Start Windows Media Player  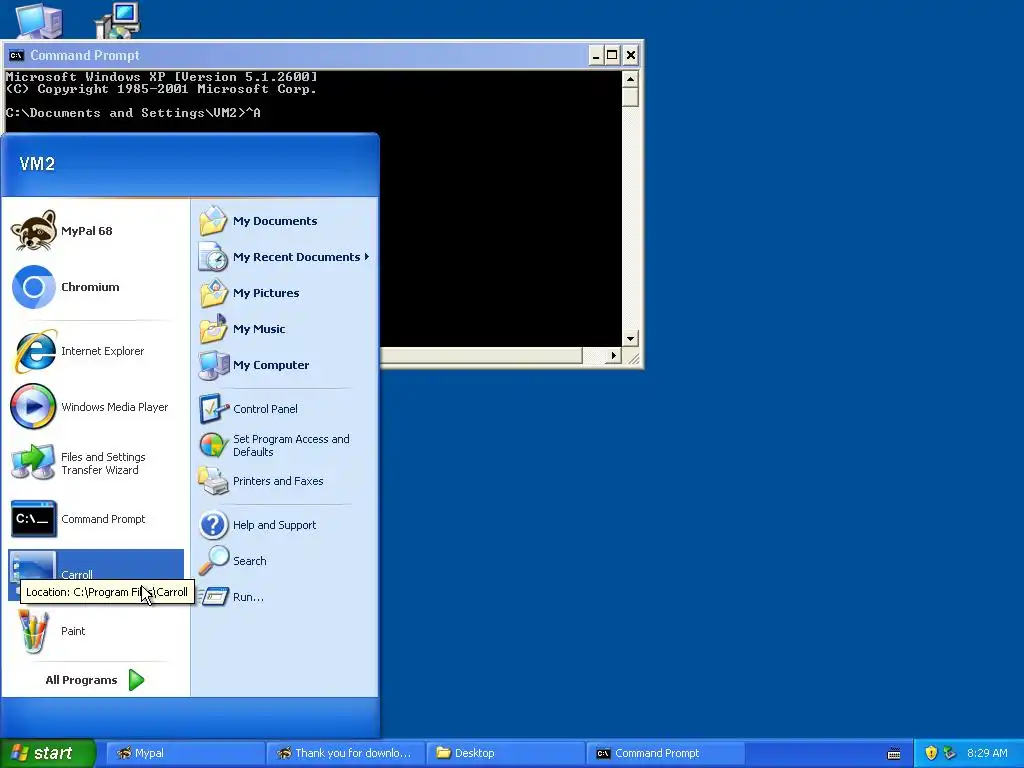95,407
